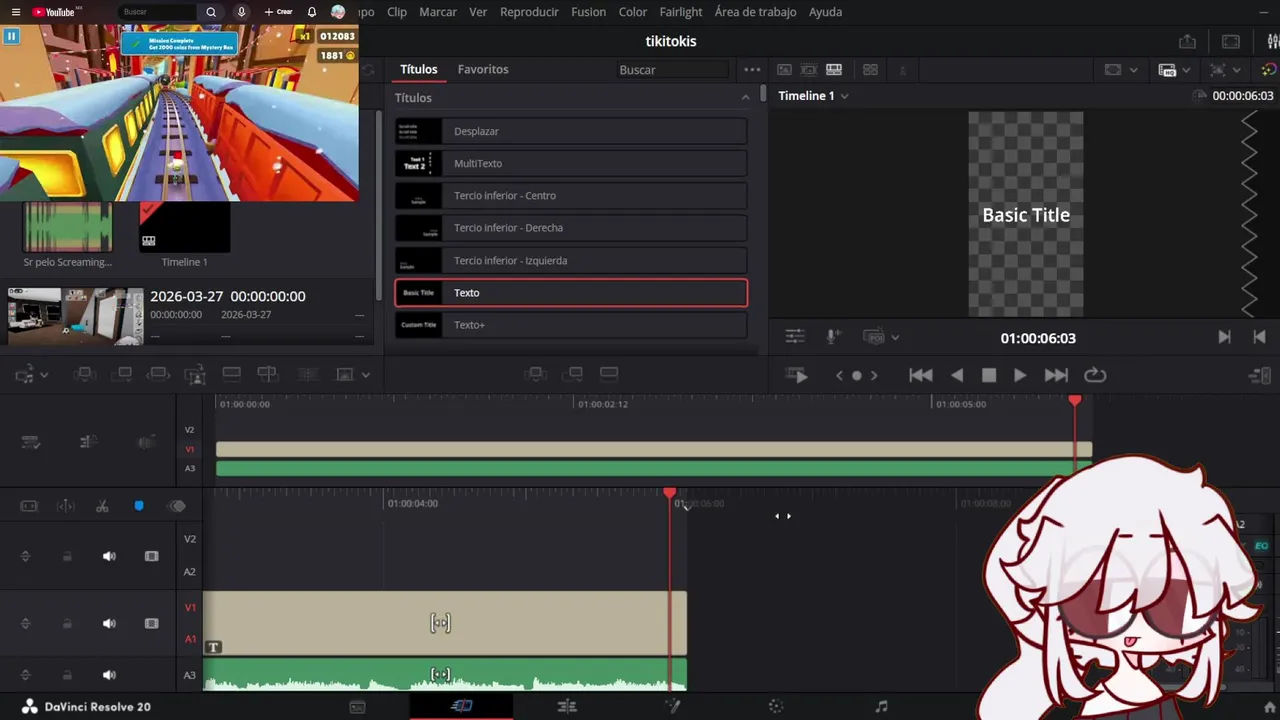Click the quick export icon
This screenshot has width=1280, height=720.
click(x=1187, y=41)
